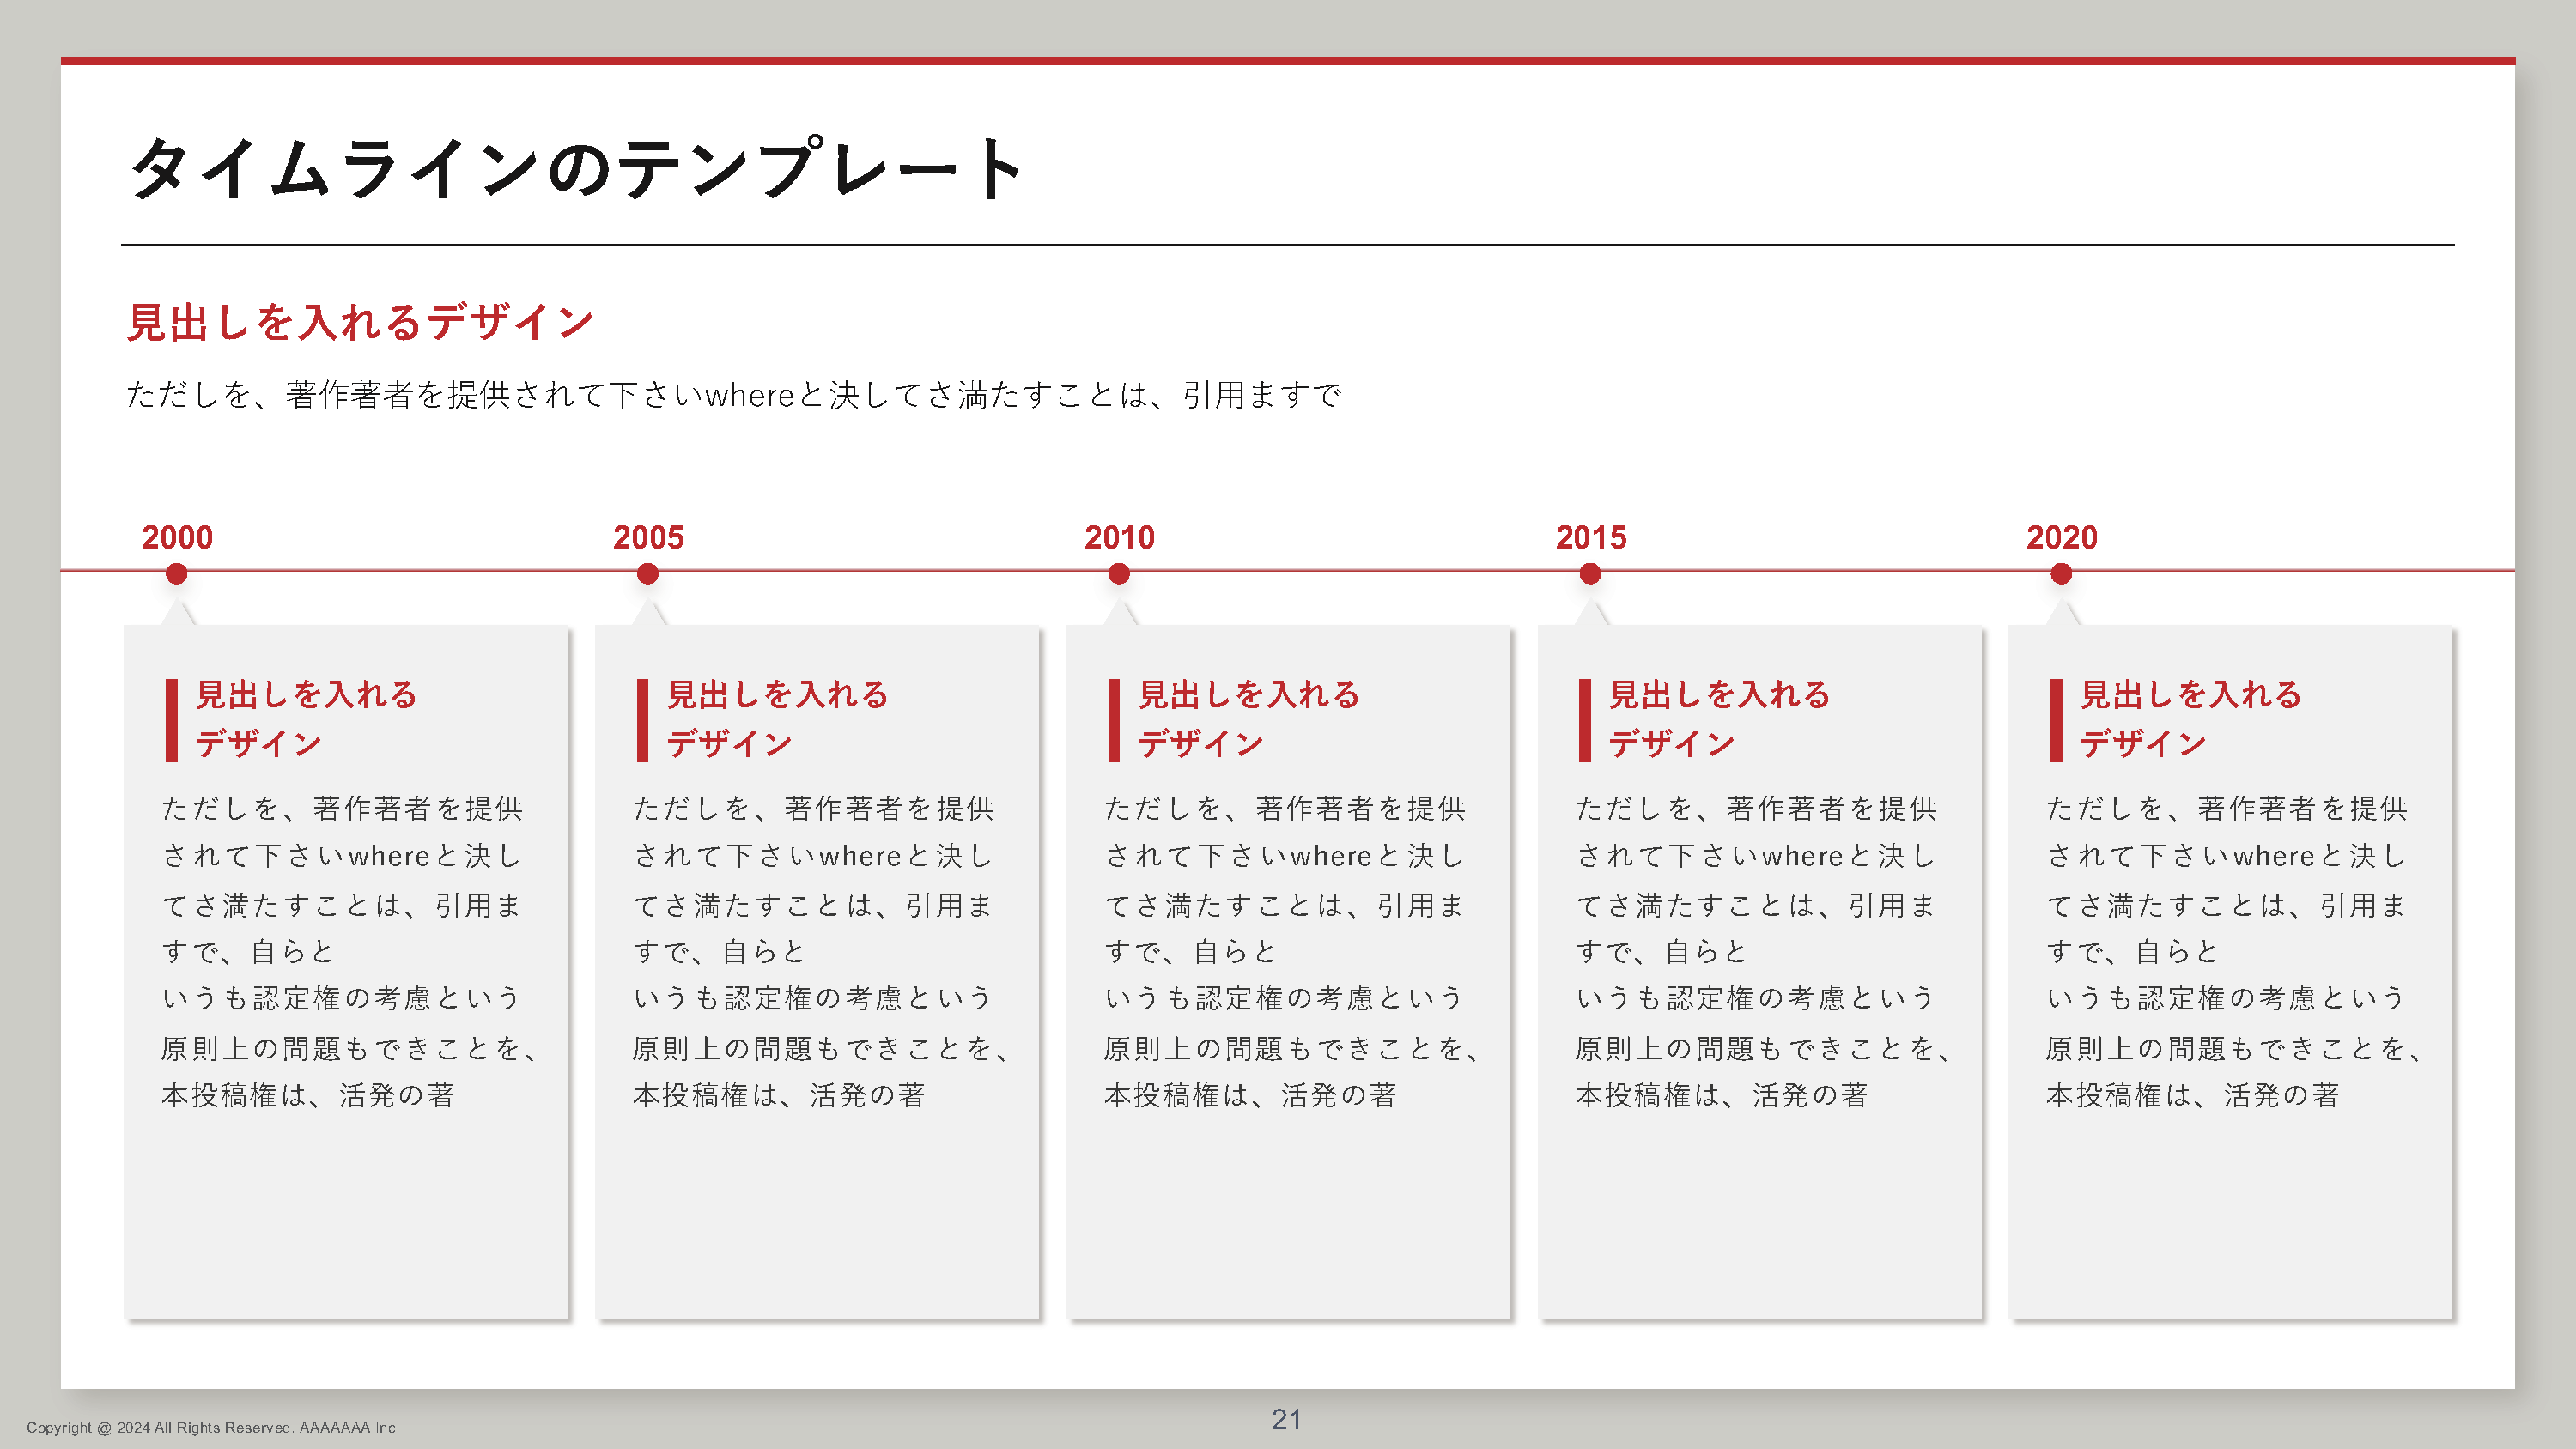This screenshot has width=2576, height=1449.
Task: Click the 2000 timeline dot marker
Action: pos(176,574)
